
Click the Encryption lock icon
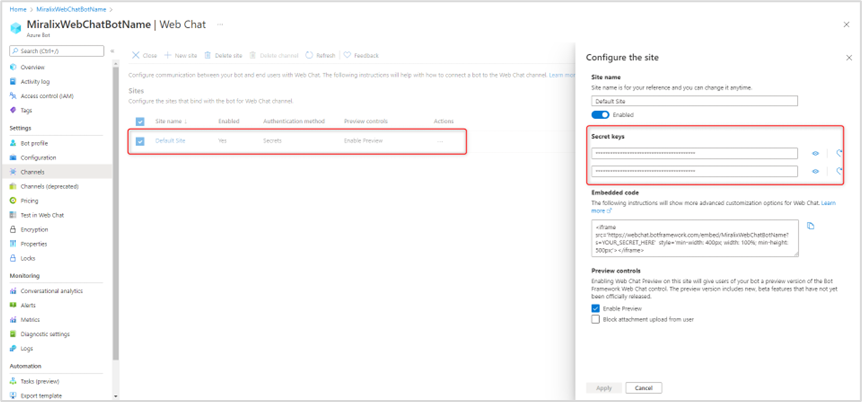click(13, 229)
